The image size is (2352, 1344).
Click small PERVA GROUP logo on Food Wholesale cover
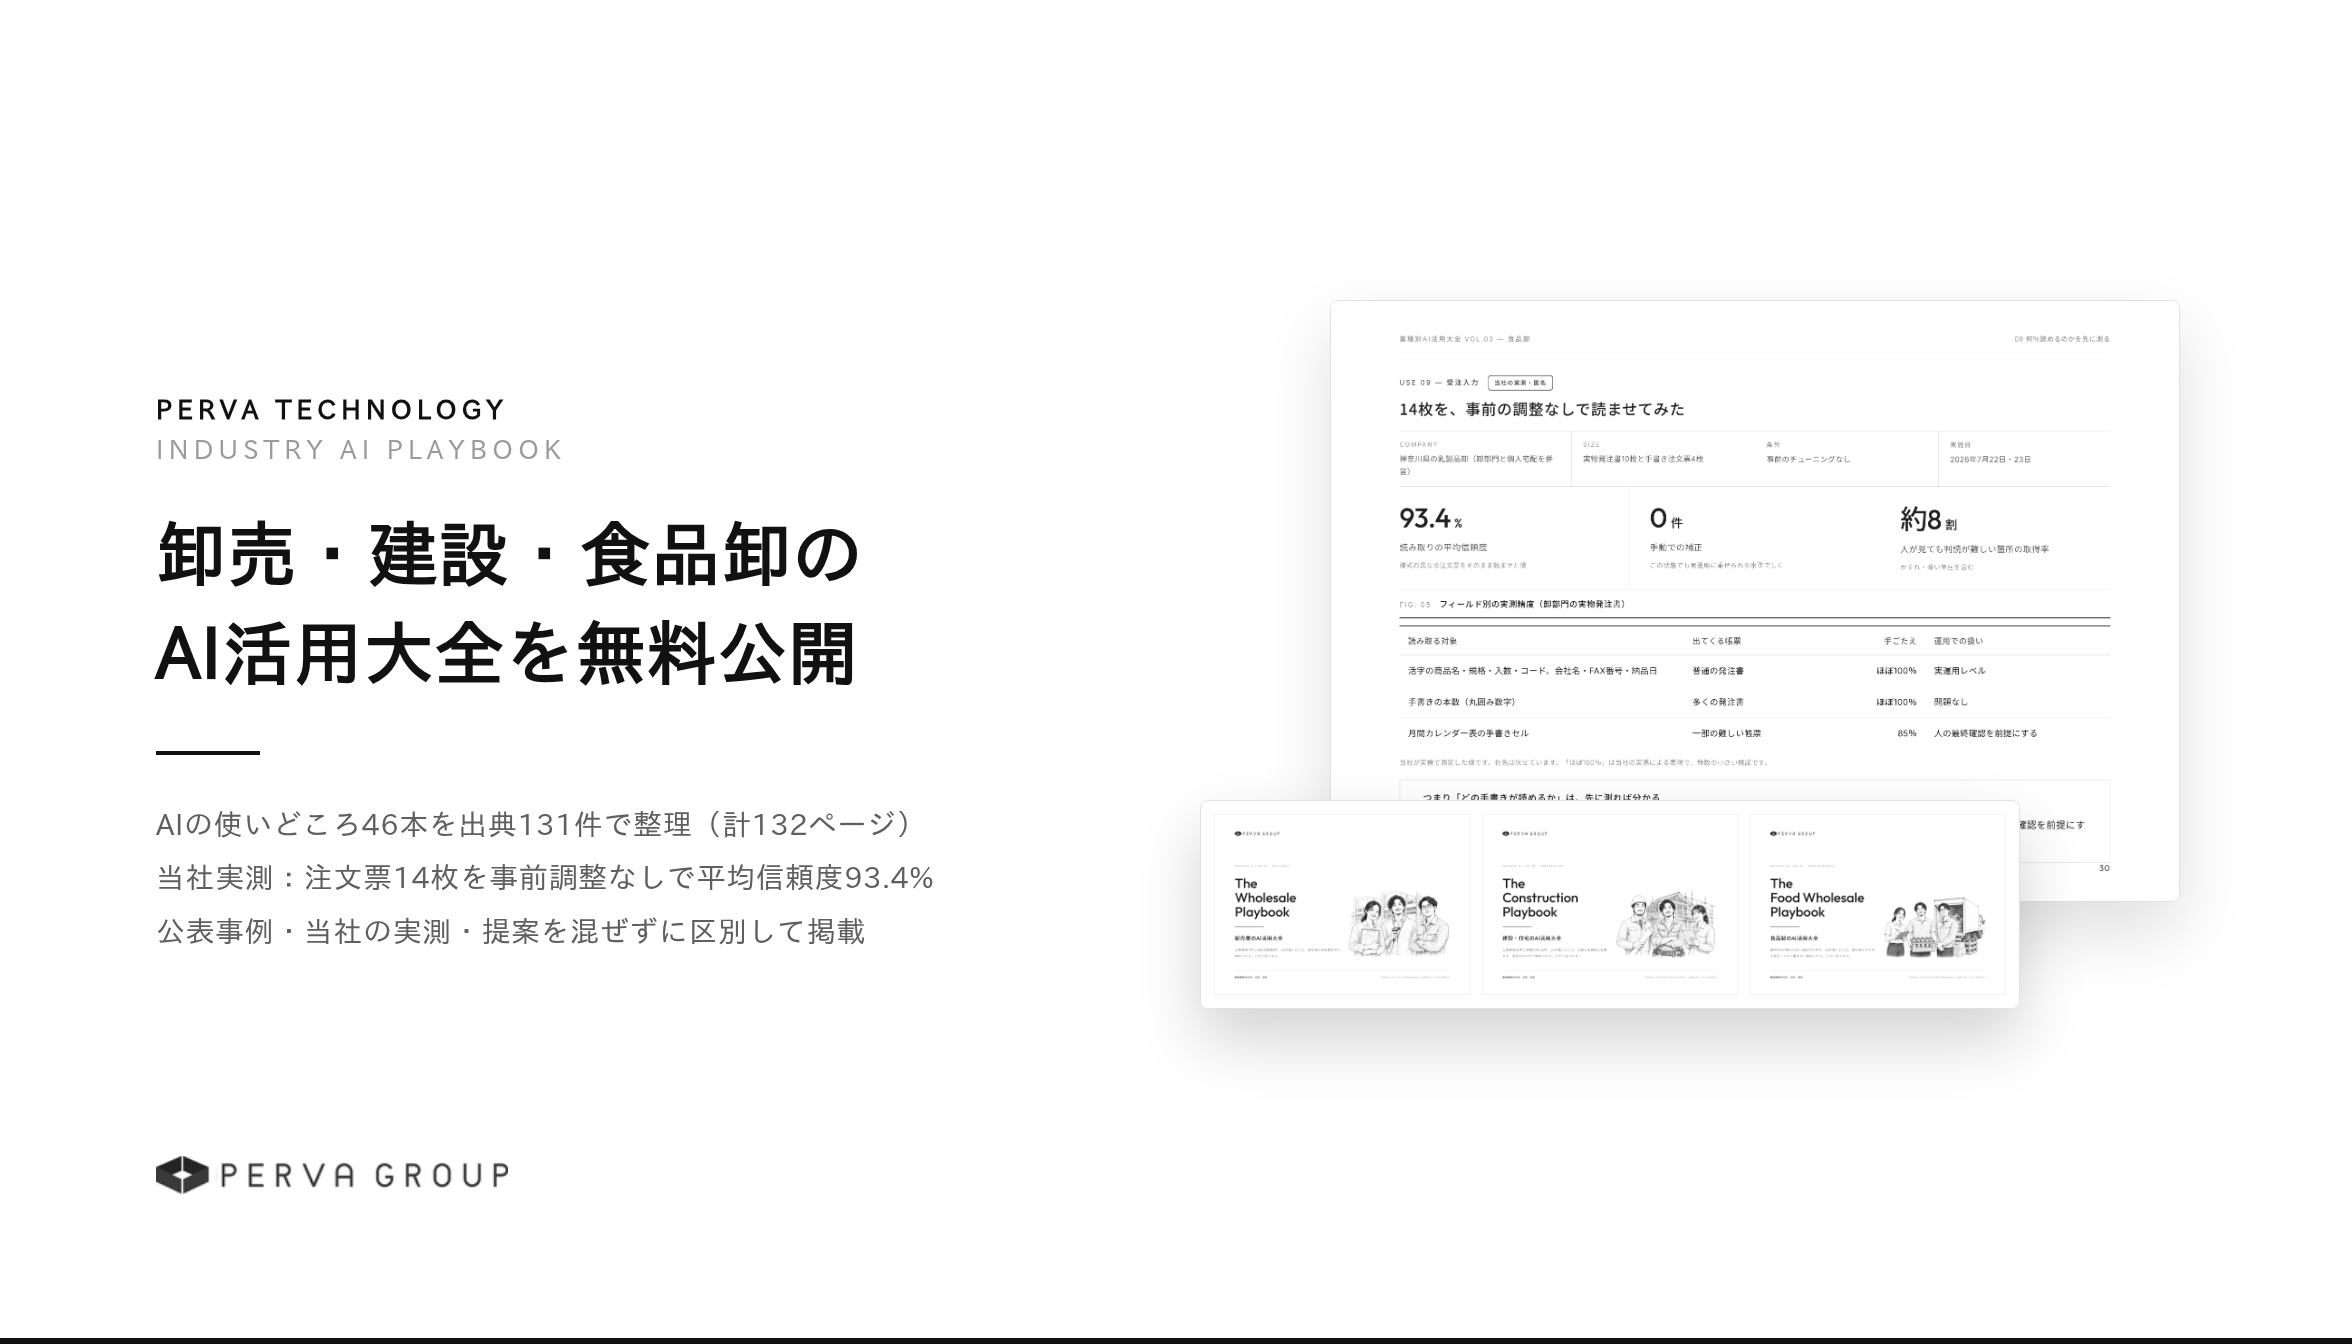tap(1793, 833)
